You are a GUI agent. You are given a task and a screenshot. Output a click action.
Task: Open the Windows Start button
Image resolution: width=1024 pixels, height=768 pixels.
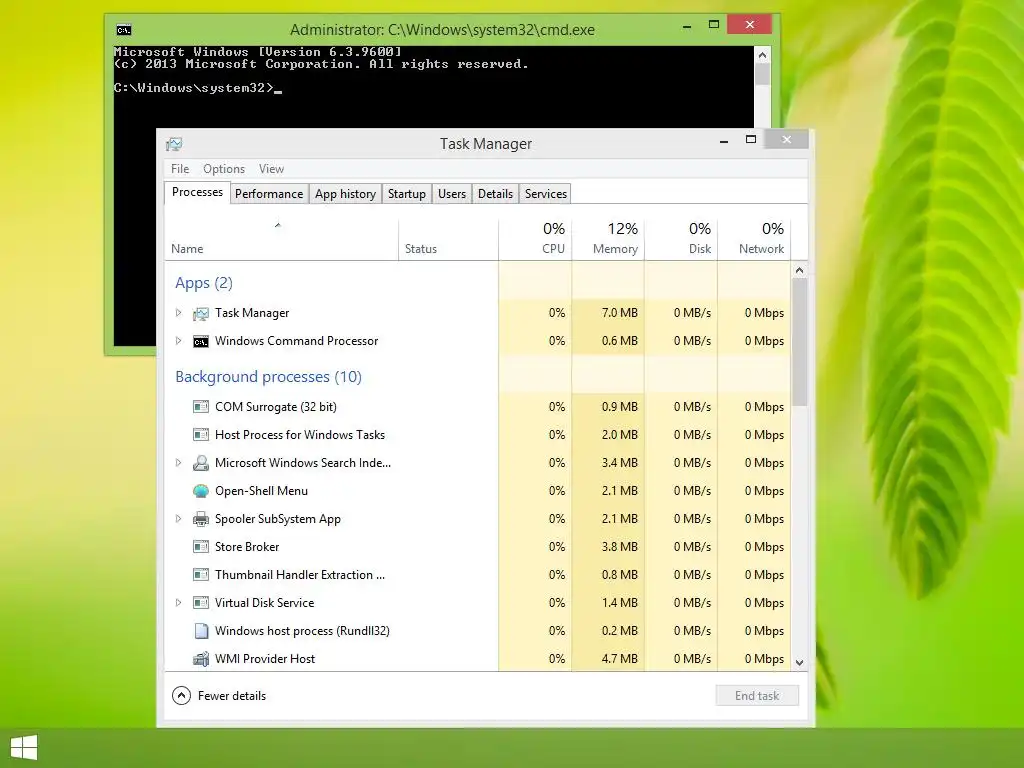coord(24,748)
